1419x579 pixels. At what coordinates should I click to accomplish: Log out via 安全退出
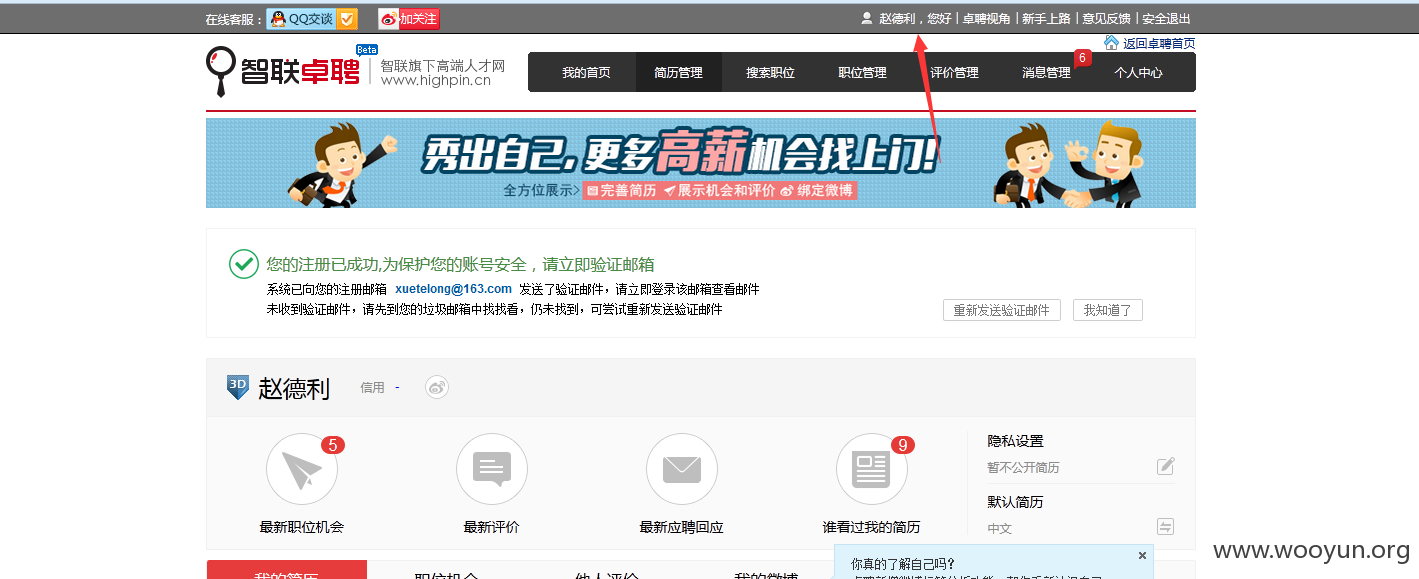pos(1166,19)
